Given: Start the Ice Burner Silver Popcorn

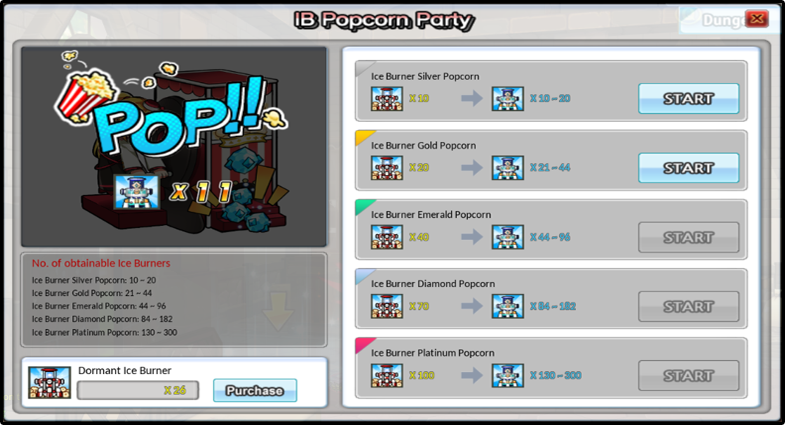Looking at the screenshot, I should click(688, 99).
